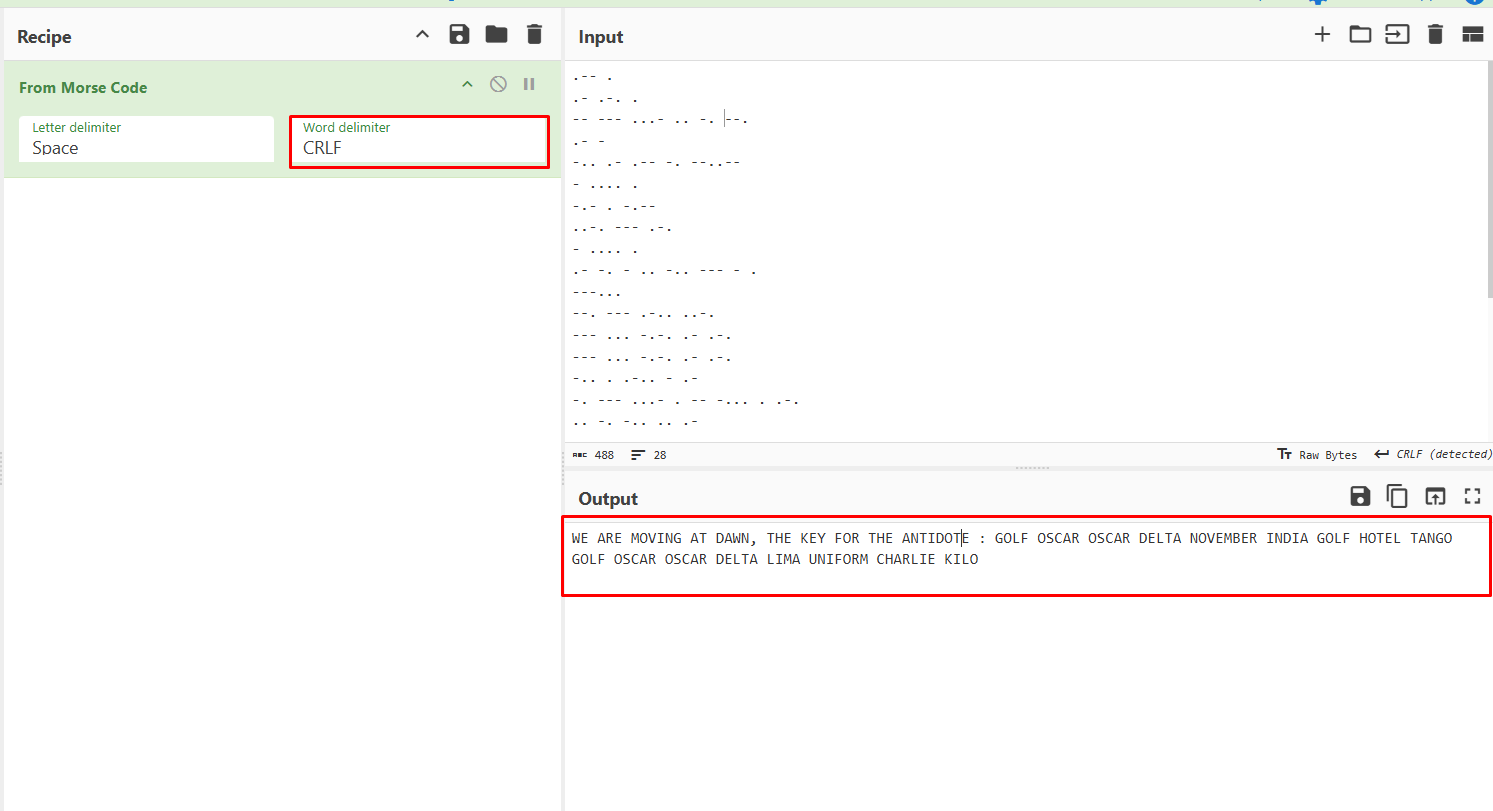This screenshot has width=1493, height=811.
Task: Load a recipe via folder icon
Action: [x=496, y=35]
